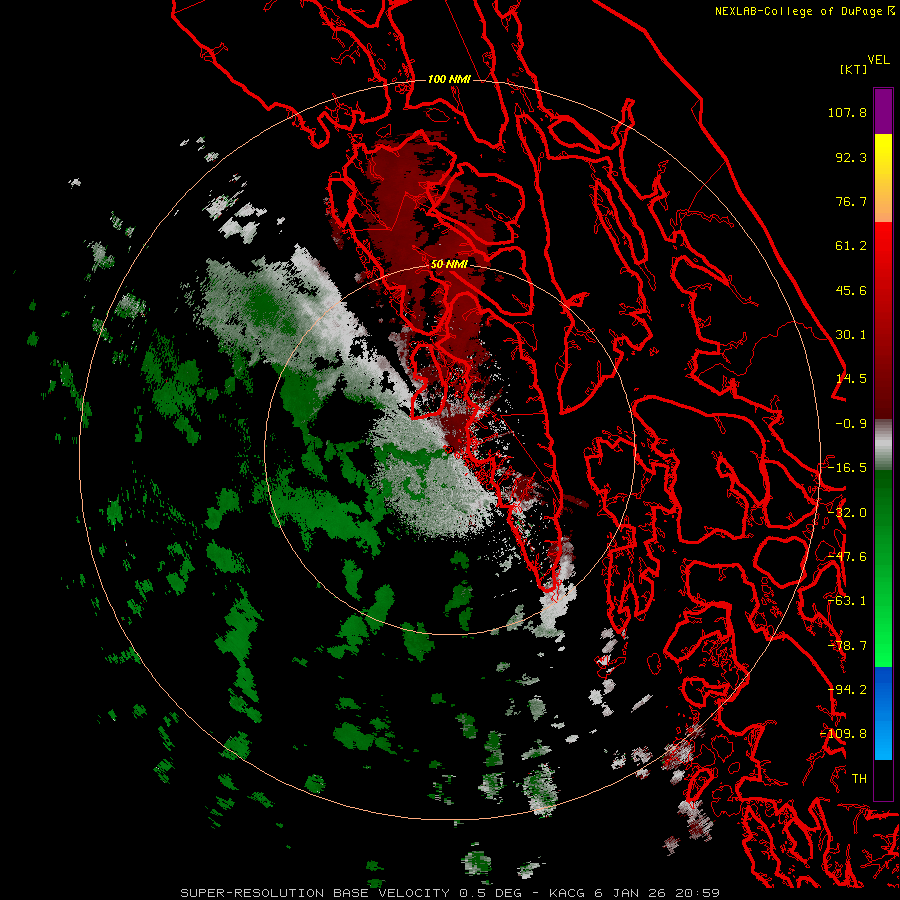This screenshot has height=900, width=900.
Task: Click the blue segment of the velocity color bar
Action: tap(883, 713)
